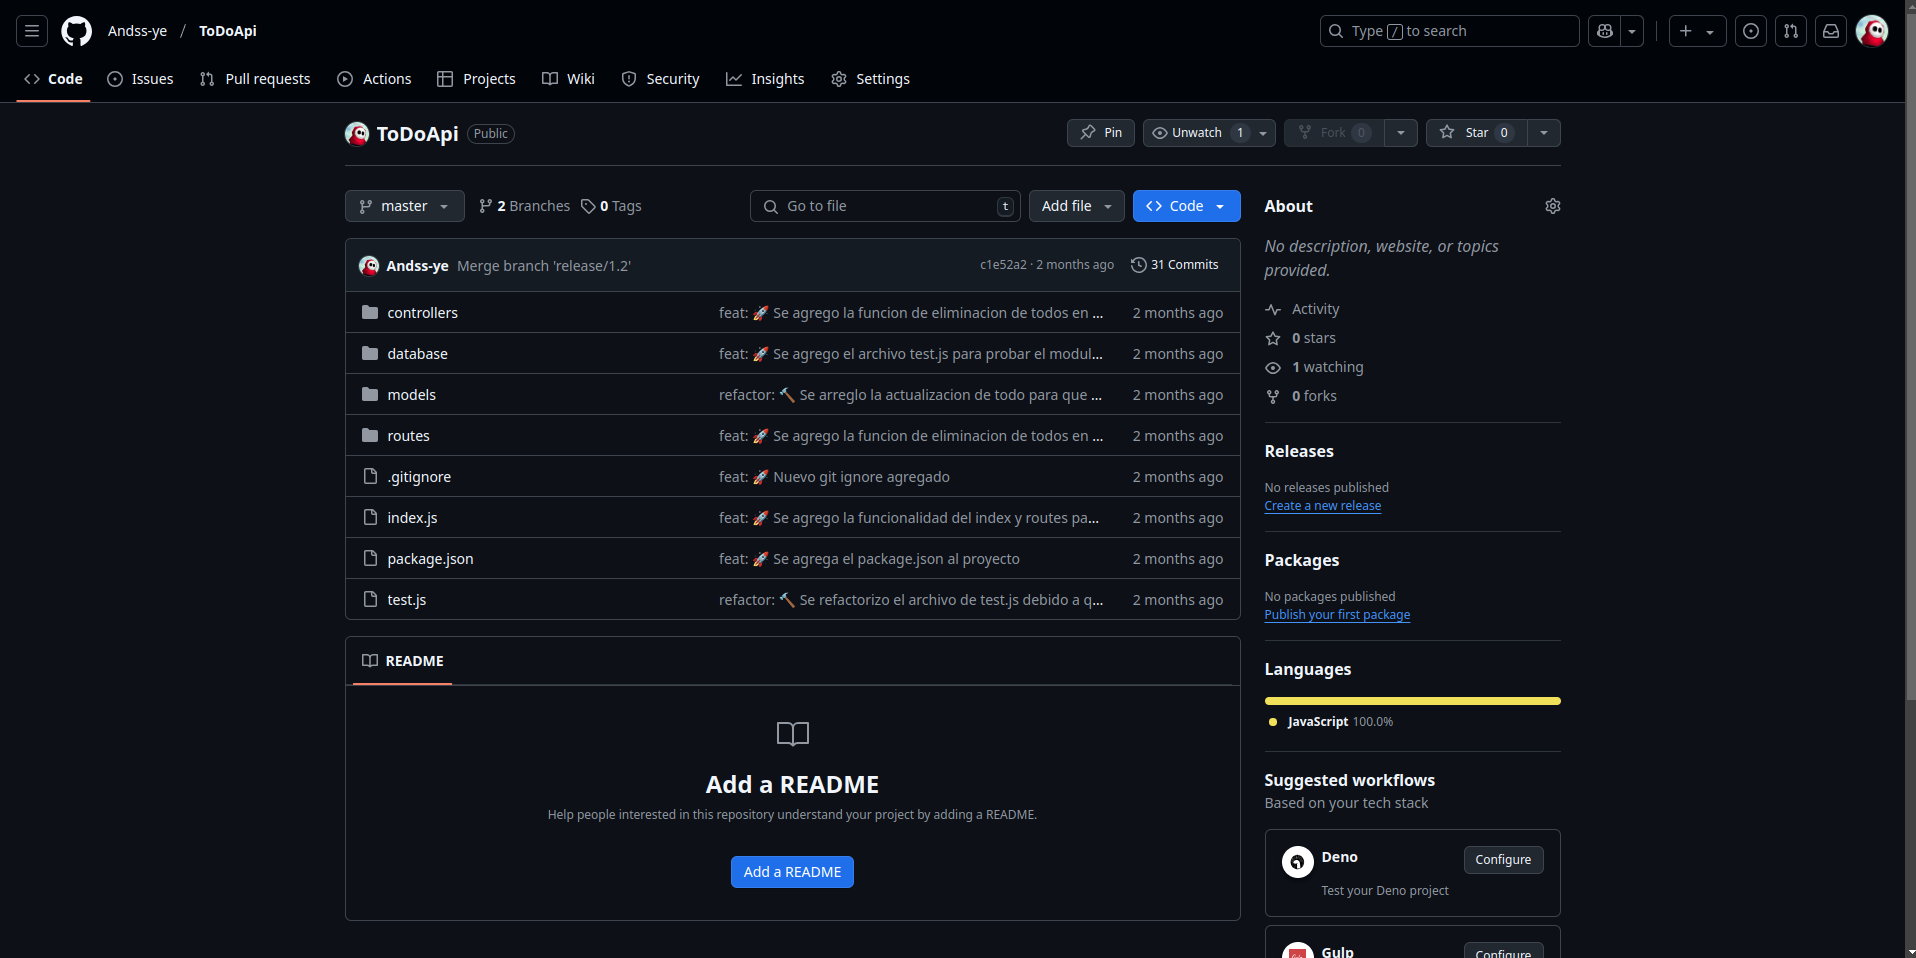Click Publish your first package link
This screenshot has width=1916, height=958.
(x=1337, y=615)
